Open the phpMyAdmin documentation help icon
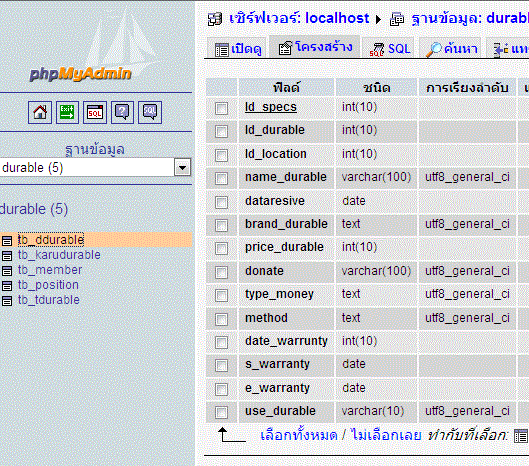This screenshot has height=466, width=529. (122, 112)
